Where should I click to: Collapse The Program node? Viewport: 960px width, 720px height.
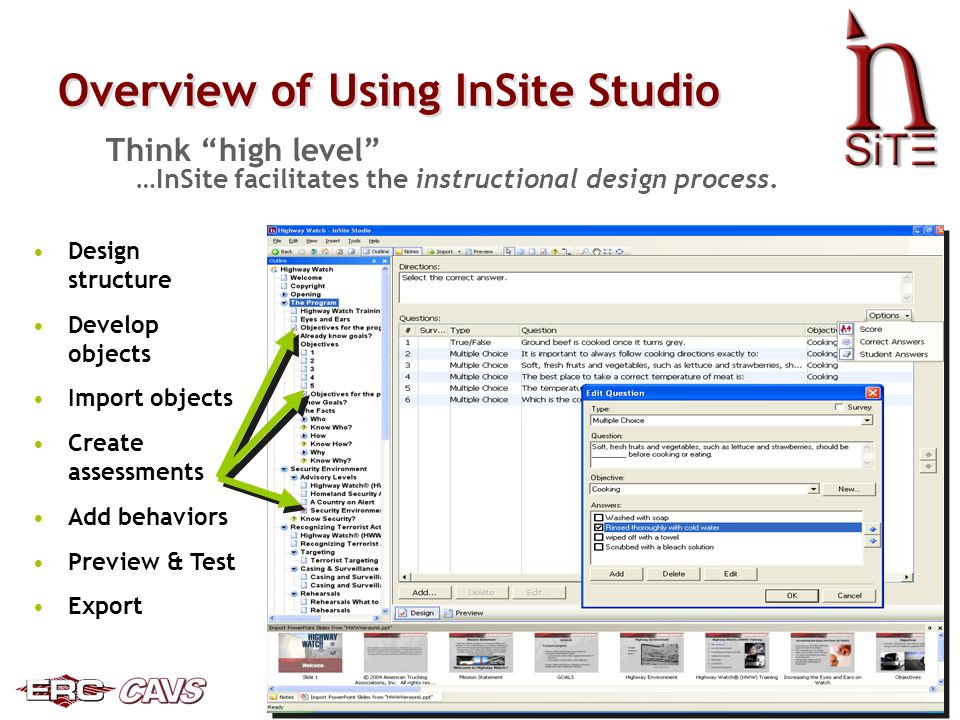(x=284, y=302)
